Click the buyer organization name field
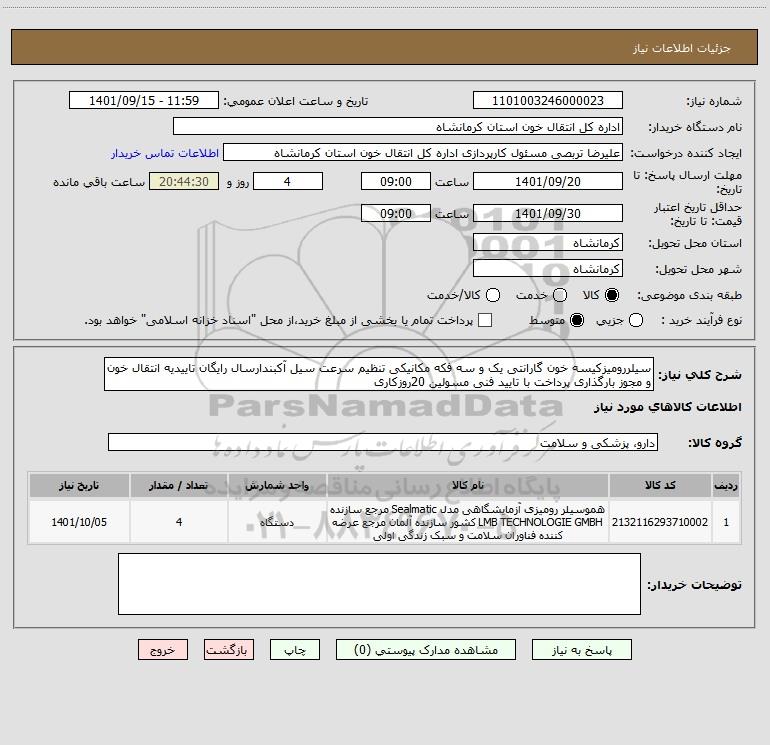This screenshot has width=770, height=745. tap(398, 127)
